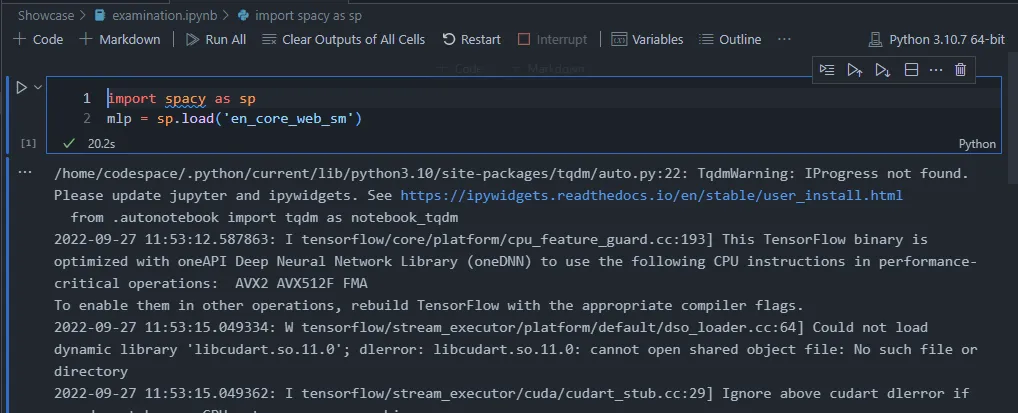
Task: Open the ipywidgets readthedocs link
Action: (651, 195)
